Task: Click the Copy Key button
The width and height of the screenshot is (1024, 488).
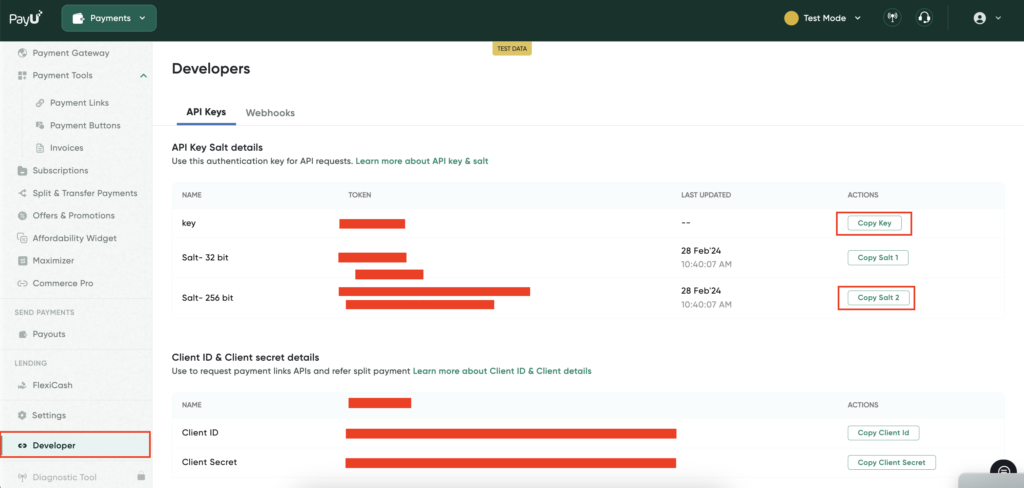Action: (x=874, y=223)
